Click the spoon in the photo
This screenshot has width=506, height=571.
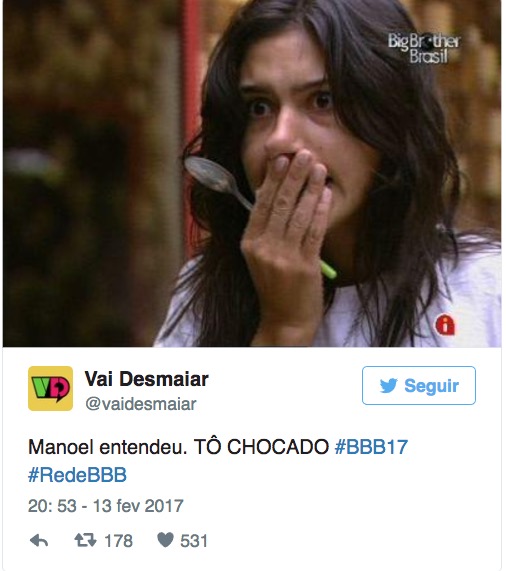point(218,180)
